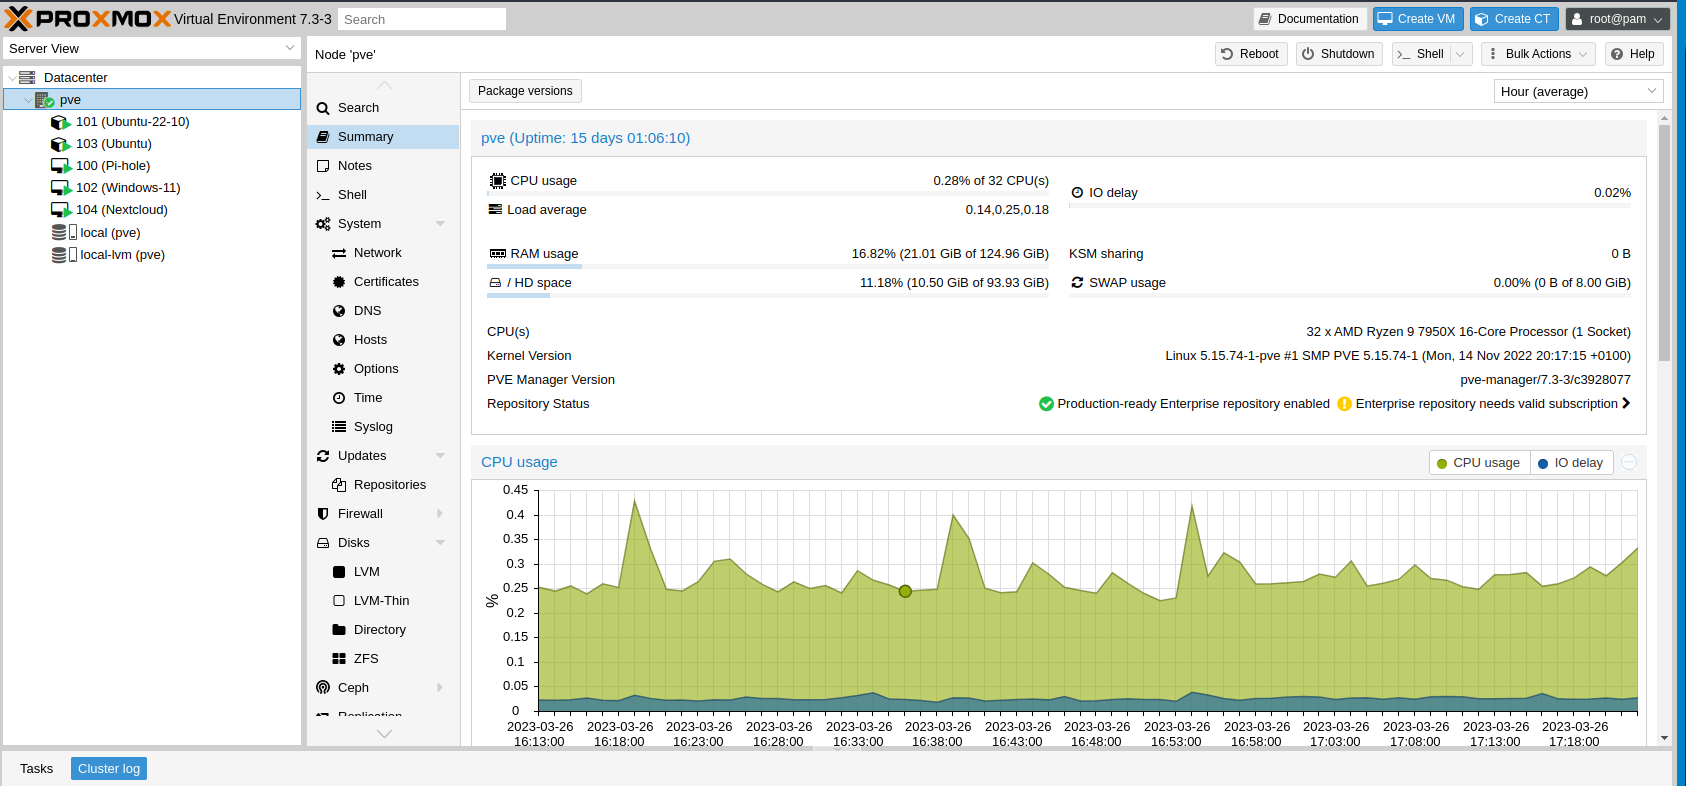Collapse the System menu section arrow

440,224
